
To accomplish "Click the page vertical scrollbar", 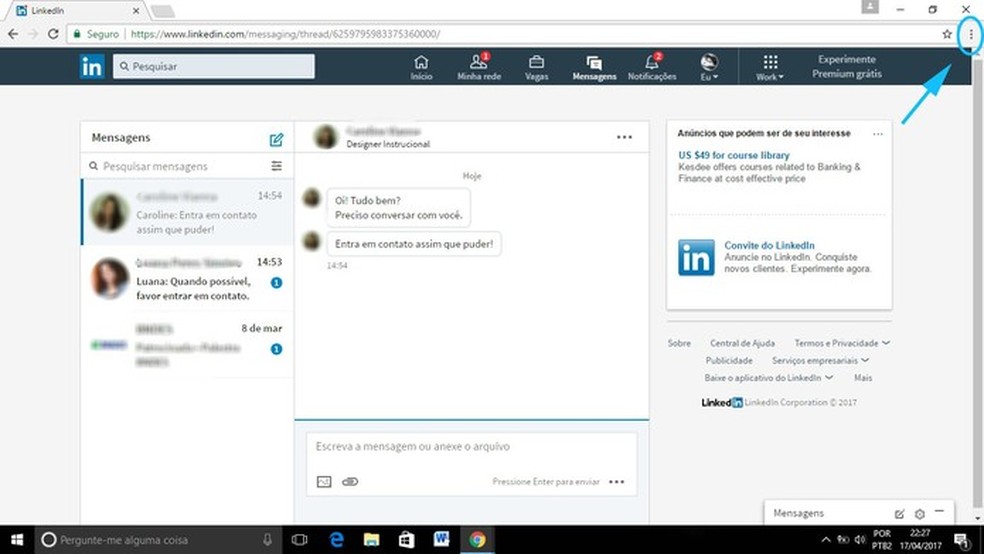I will pyautogui.click(x=978, y=285).
